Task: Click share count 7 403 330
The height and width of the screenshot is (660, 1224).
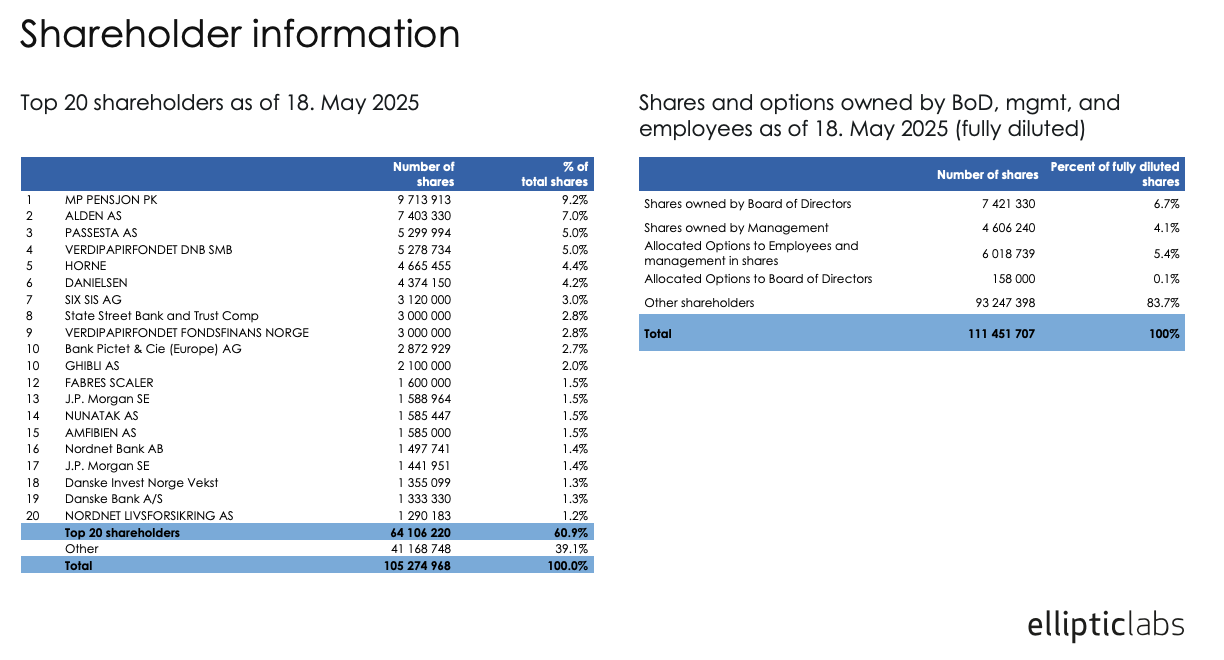Action: pyautogui.click(x=424, y=216)
